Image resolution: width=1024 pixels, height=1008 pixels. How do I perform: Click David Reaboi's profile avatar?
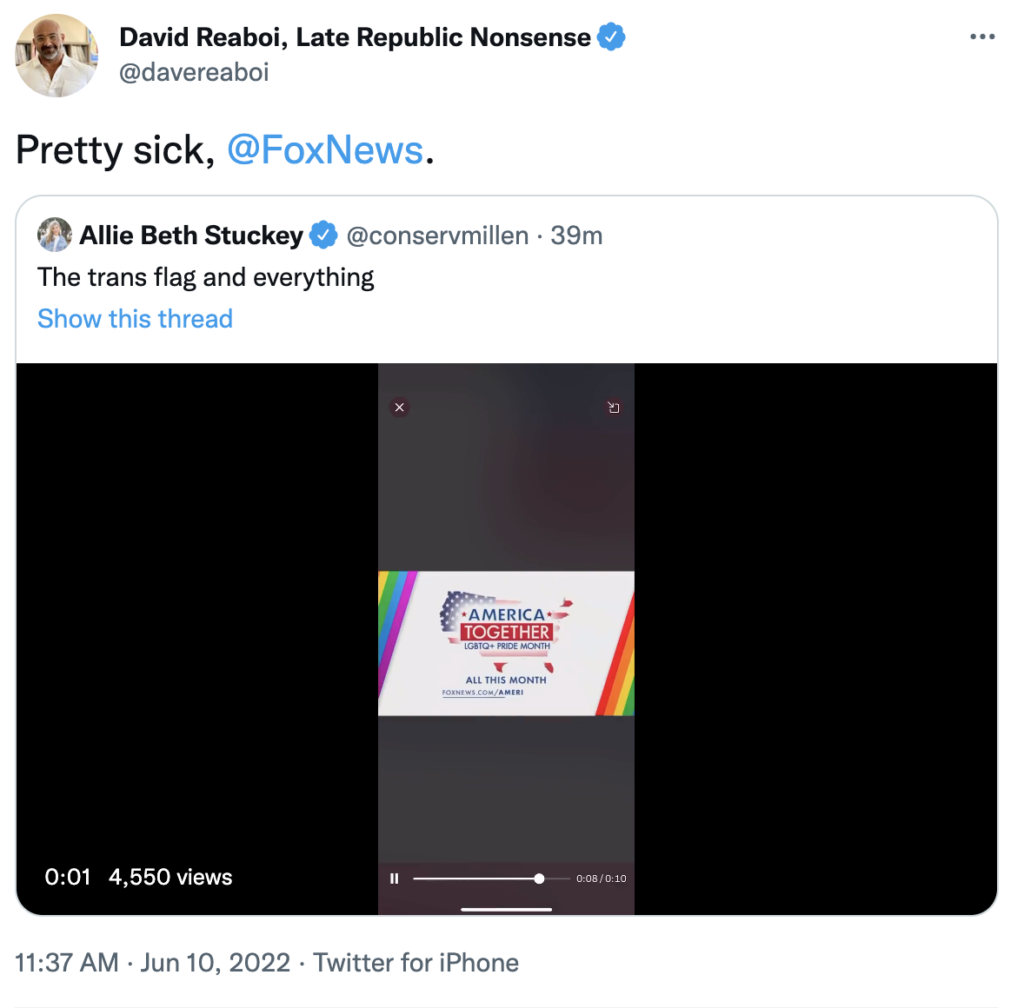(56, 56)
